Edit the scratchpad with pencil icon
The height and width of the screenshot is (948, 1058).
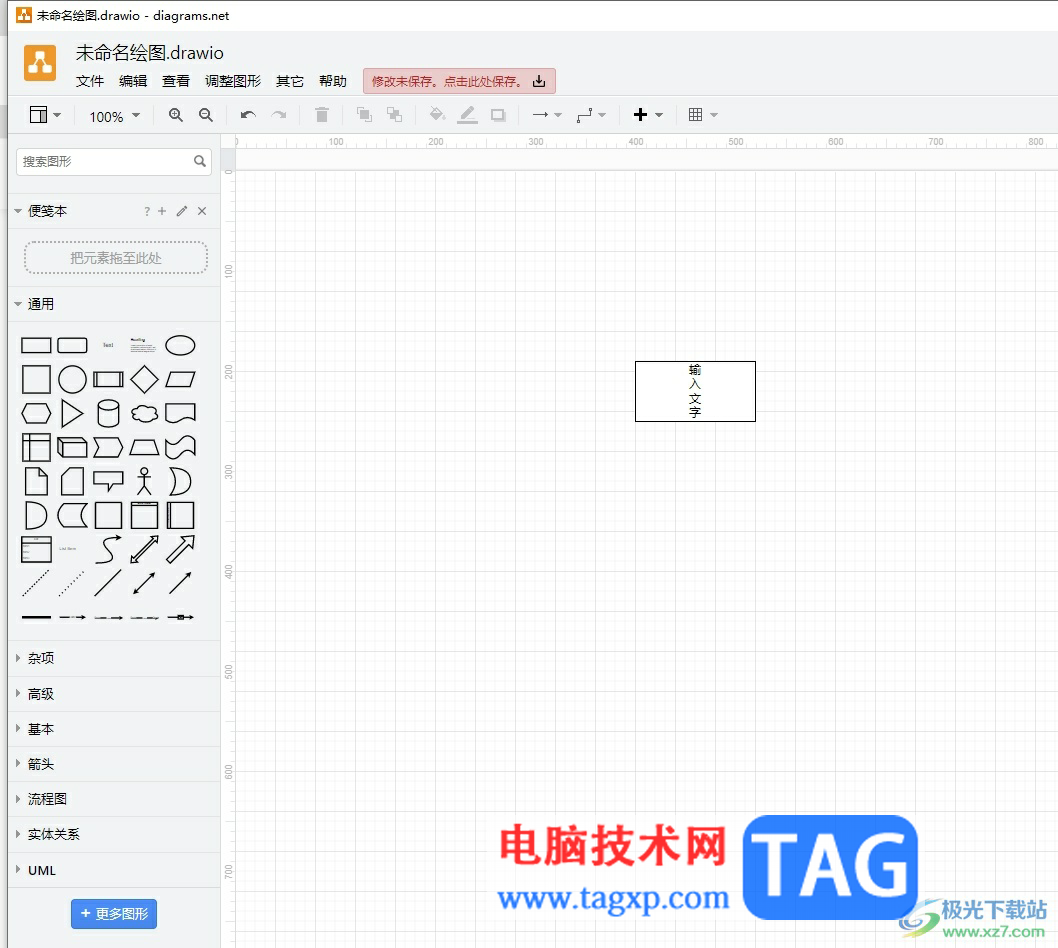click(x=182, y=211)
